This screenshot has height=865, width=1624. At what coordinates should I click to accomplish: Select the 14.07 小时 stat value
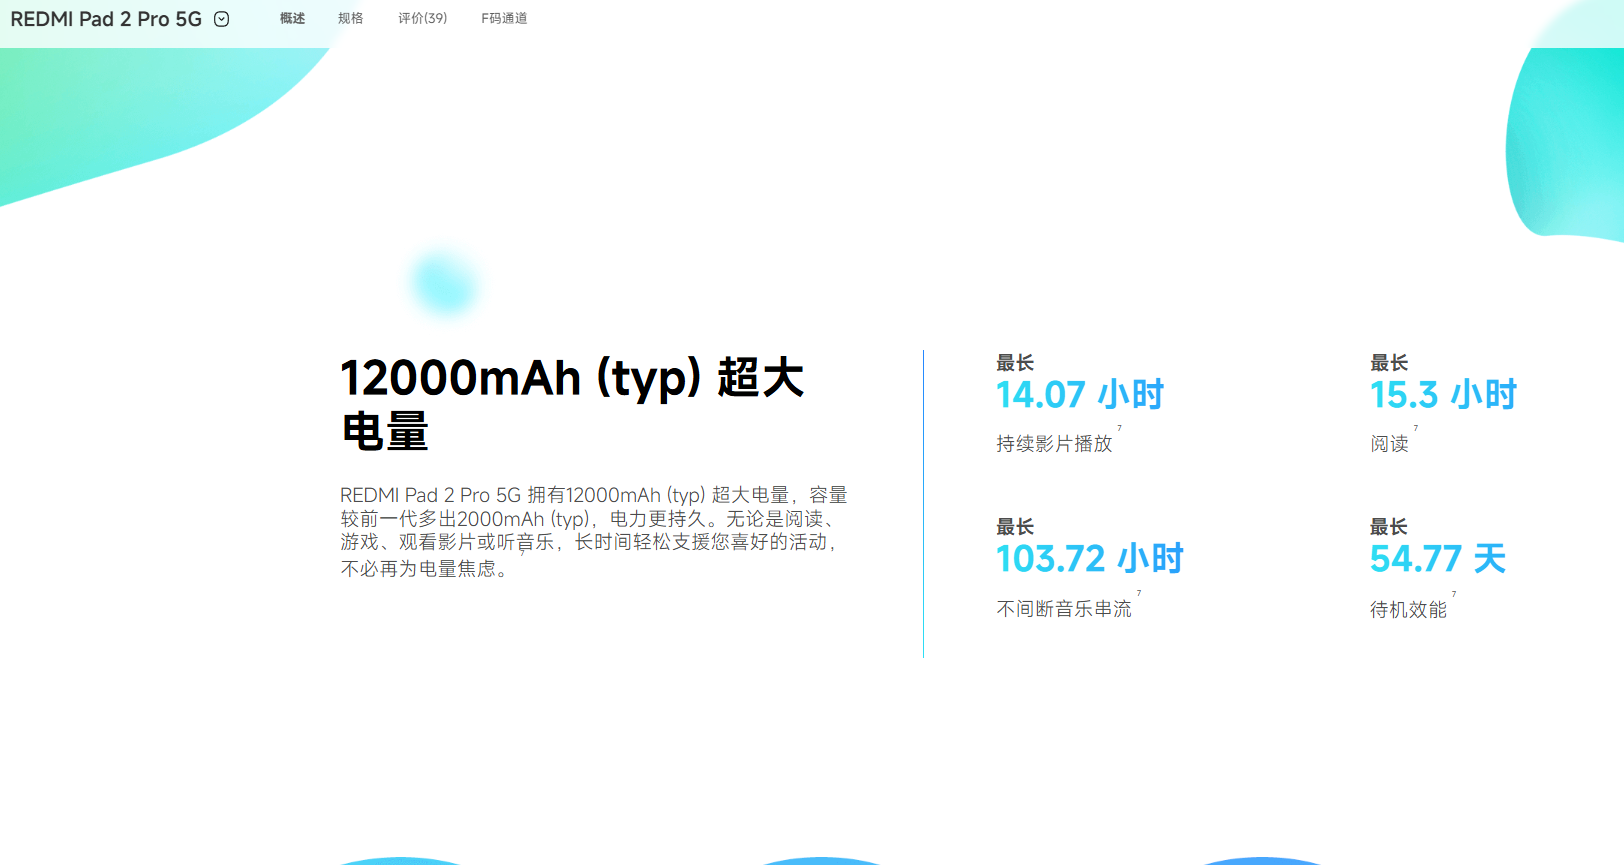click(x=1080, y=395)
